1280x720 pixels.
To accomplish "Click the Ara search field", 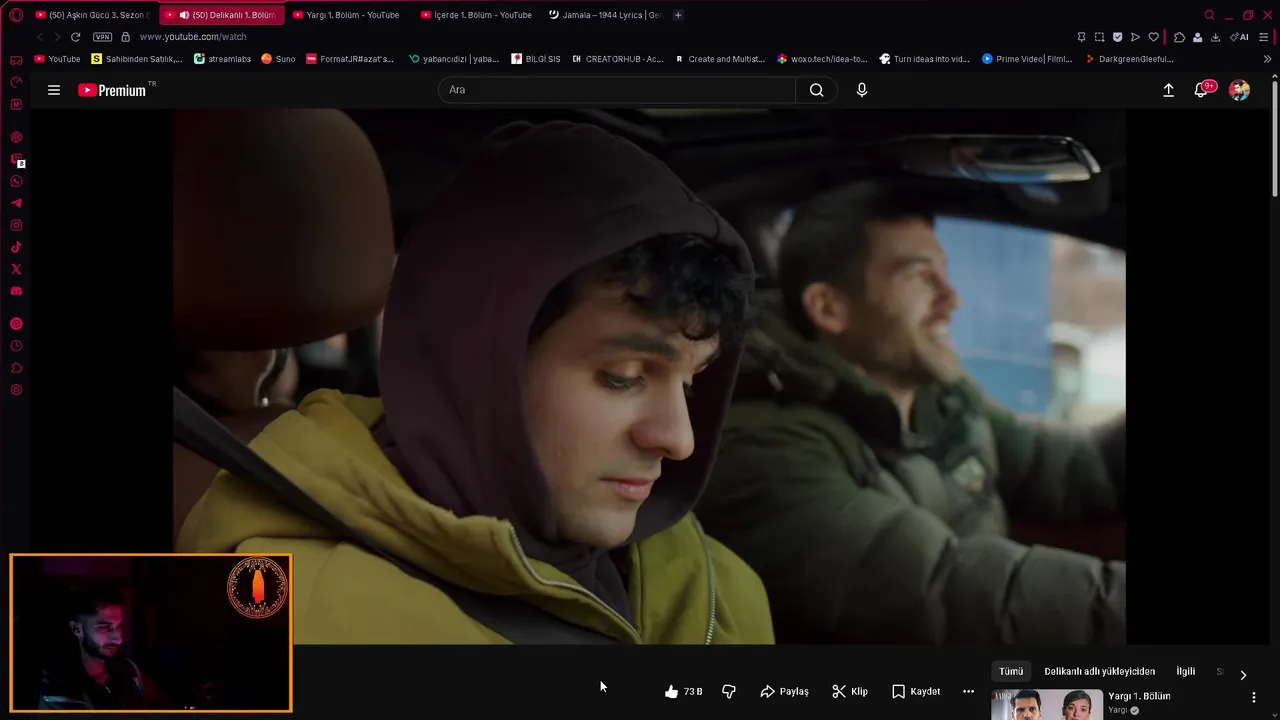I will [x=617, y=90].
